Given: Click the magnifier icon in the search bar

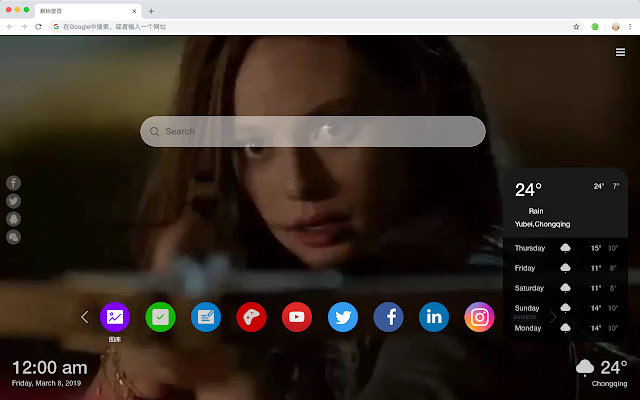Looking at the screenshot, I should tap(154, 131).
